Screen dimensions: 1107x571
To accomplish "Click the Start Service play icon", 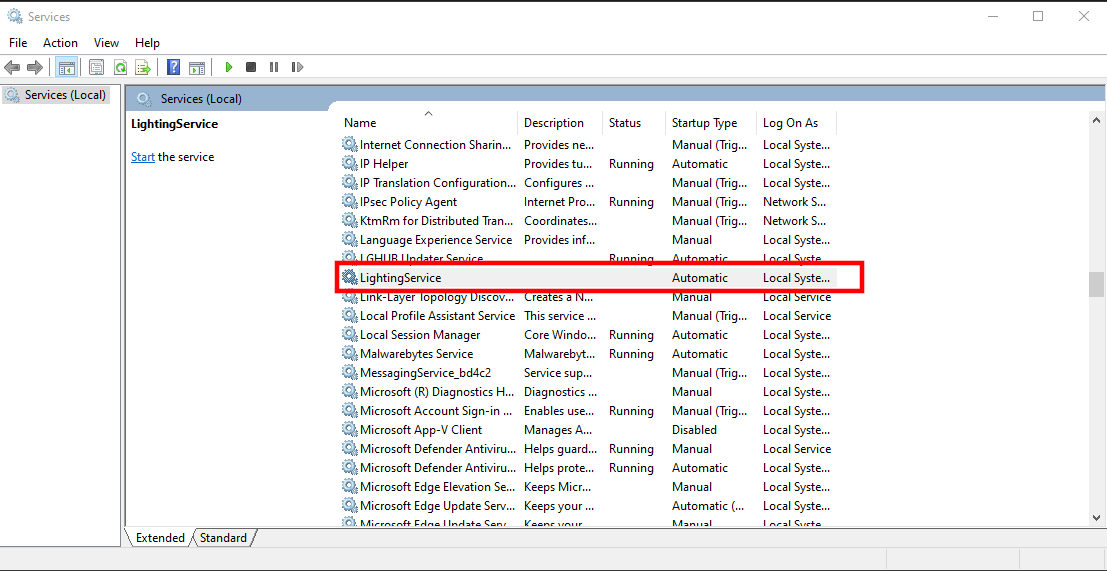I will tap(229, 67).
